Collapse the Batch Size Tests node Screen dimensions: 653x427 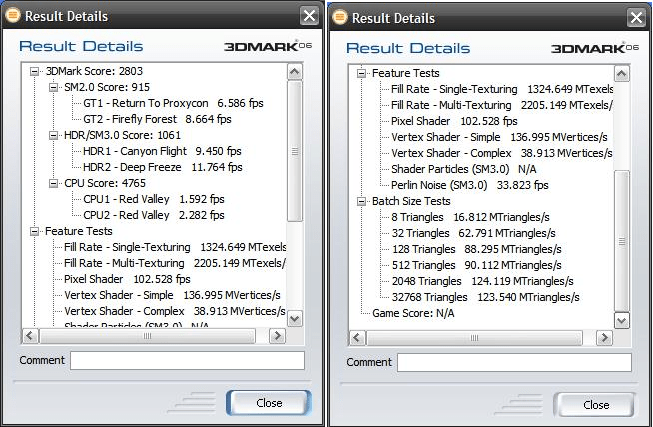point(362,201)
